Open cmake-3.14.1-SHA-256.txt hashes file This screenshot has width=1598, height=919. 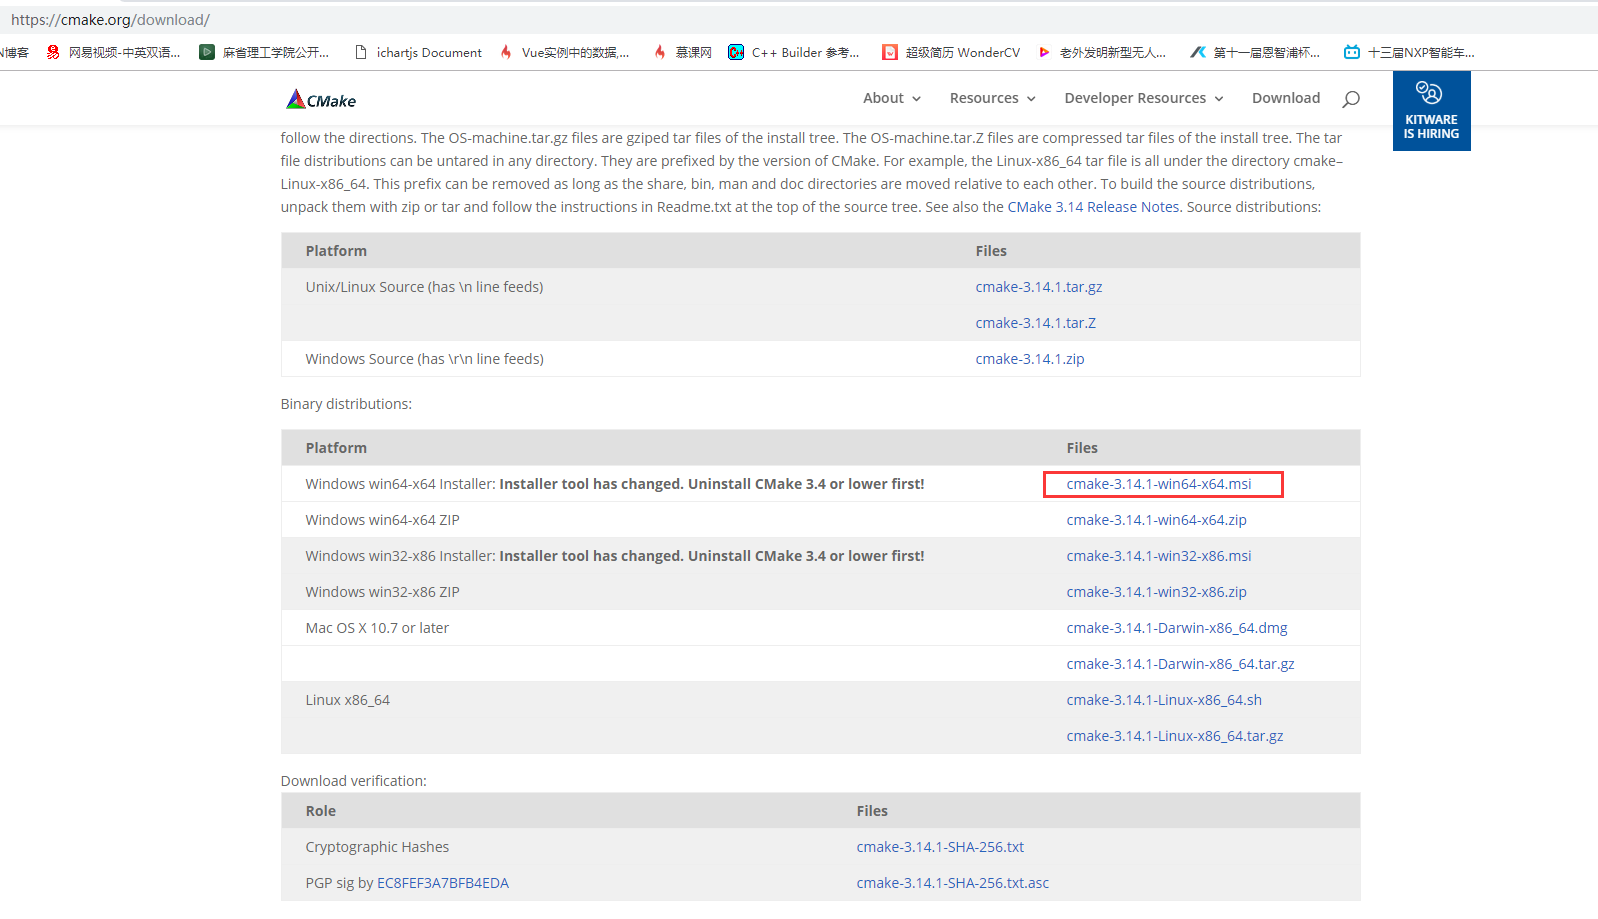pos(940,847)
